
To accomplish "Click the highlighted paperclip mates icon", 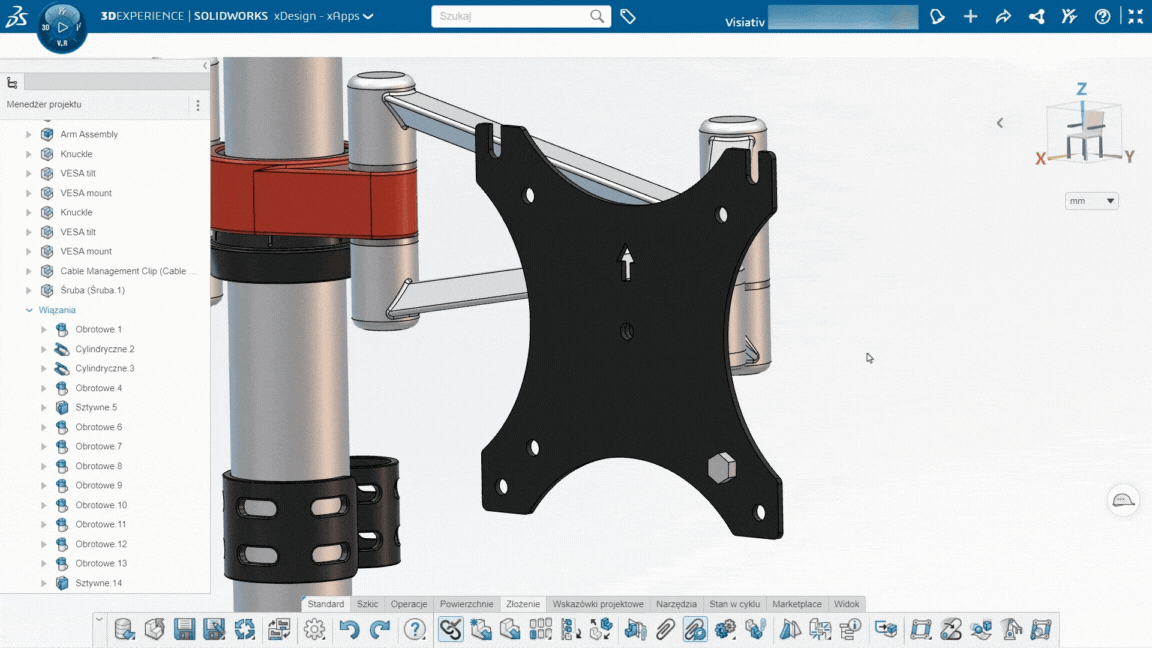I will [694, 630].
